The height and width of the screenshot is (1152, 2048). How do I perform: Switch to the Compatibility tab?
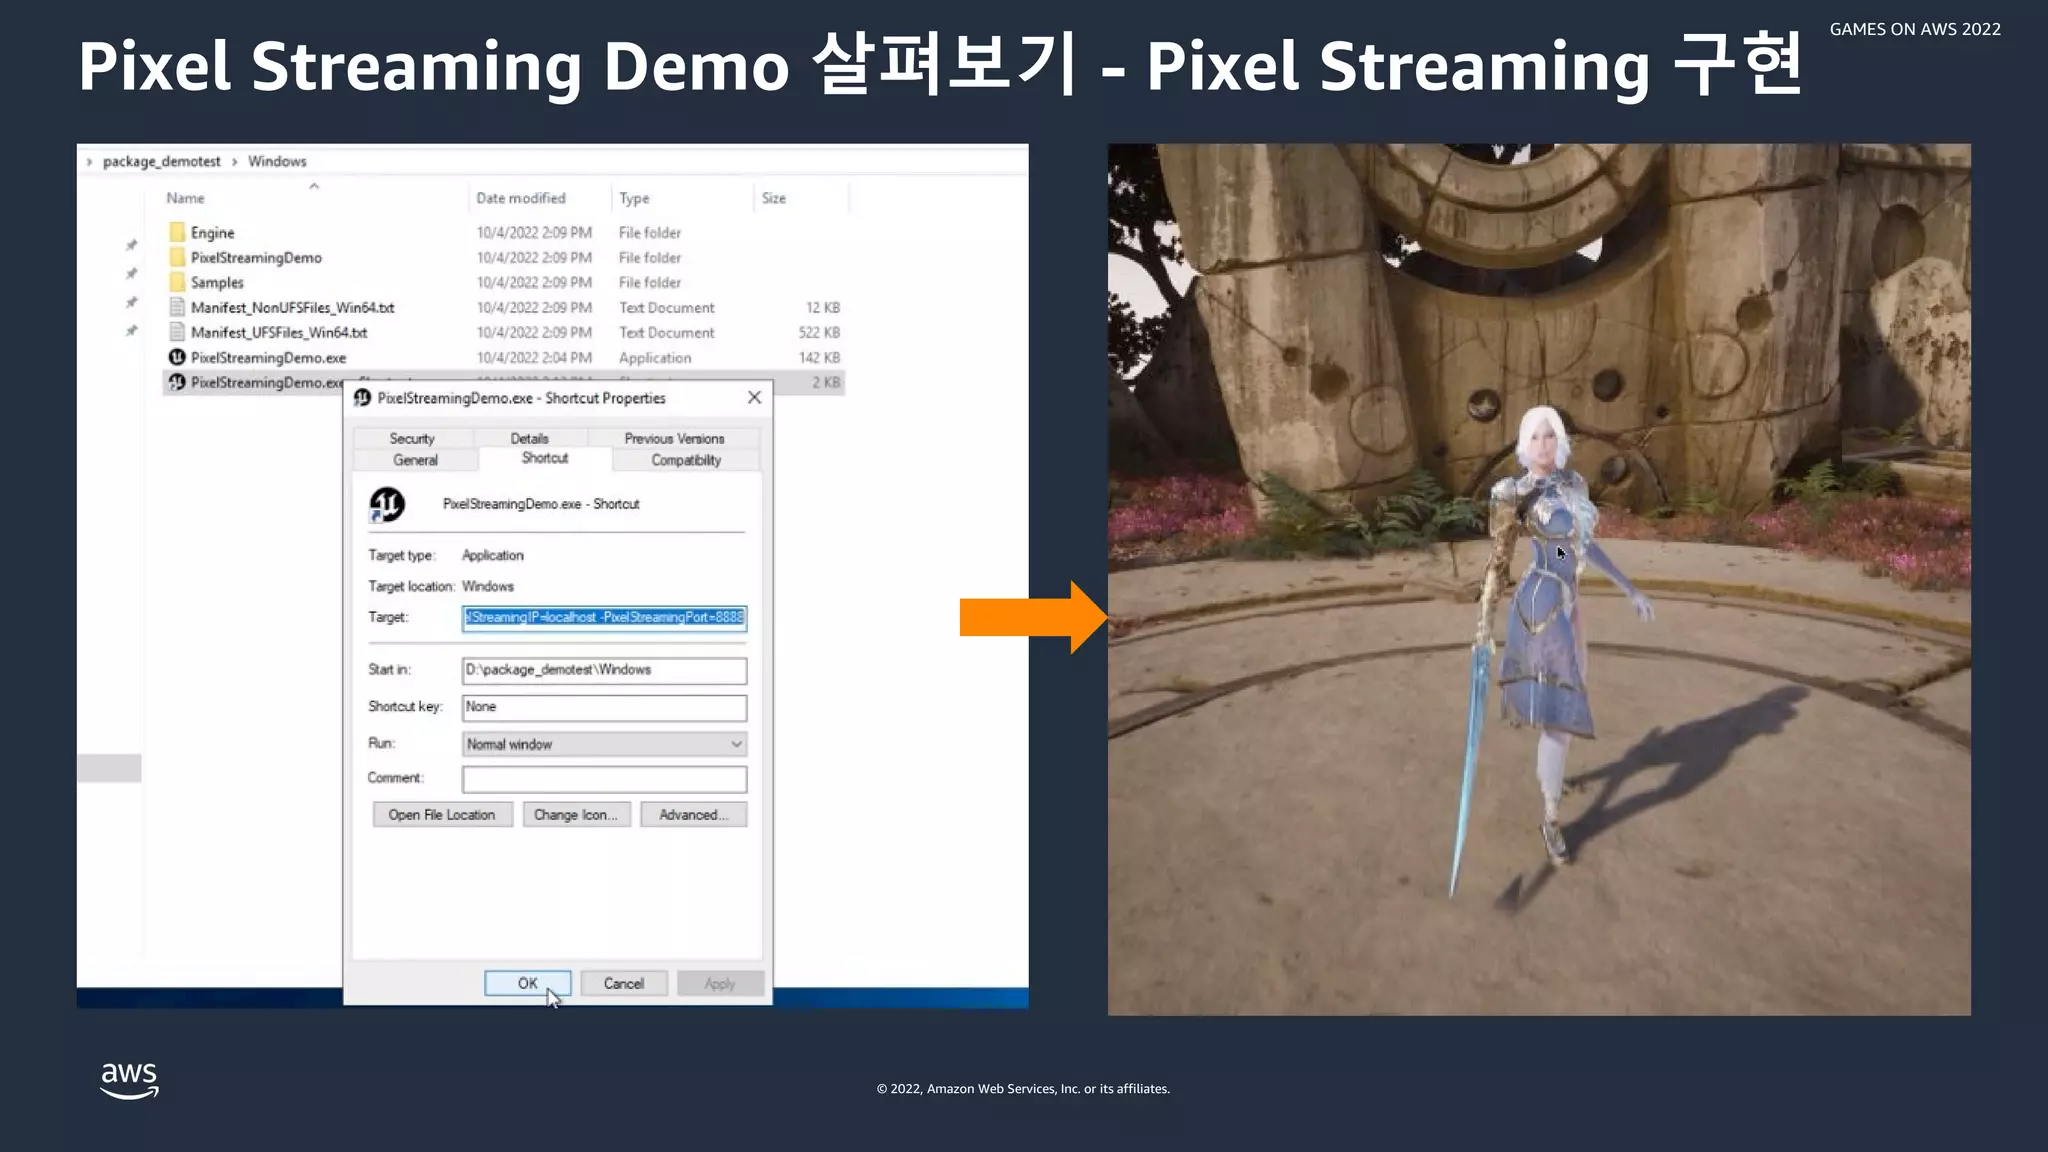tap(686, 460)
